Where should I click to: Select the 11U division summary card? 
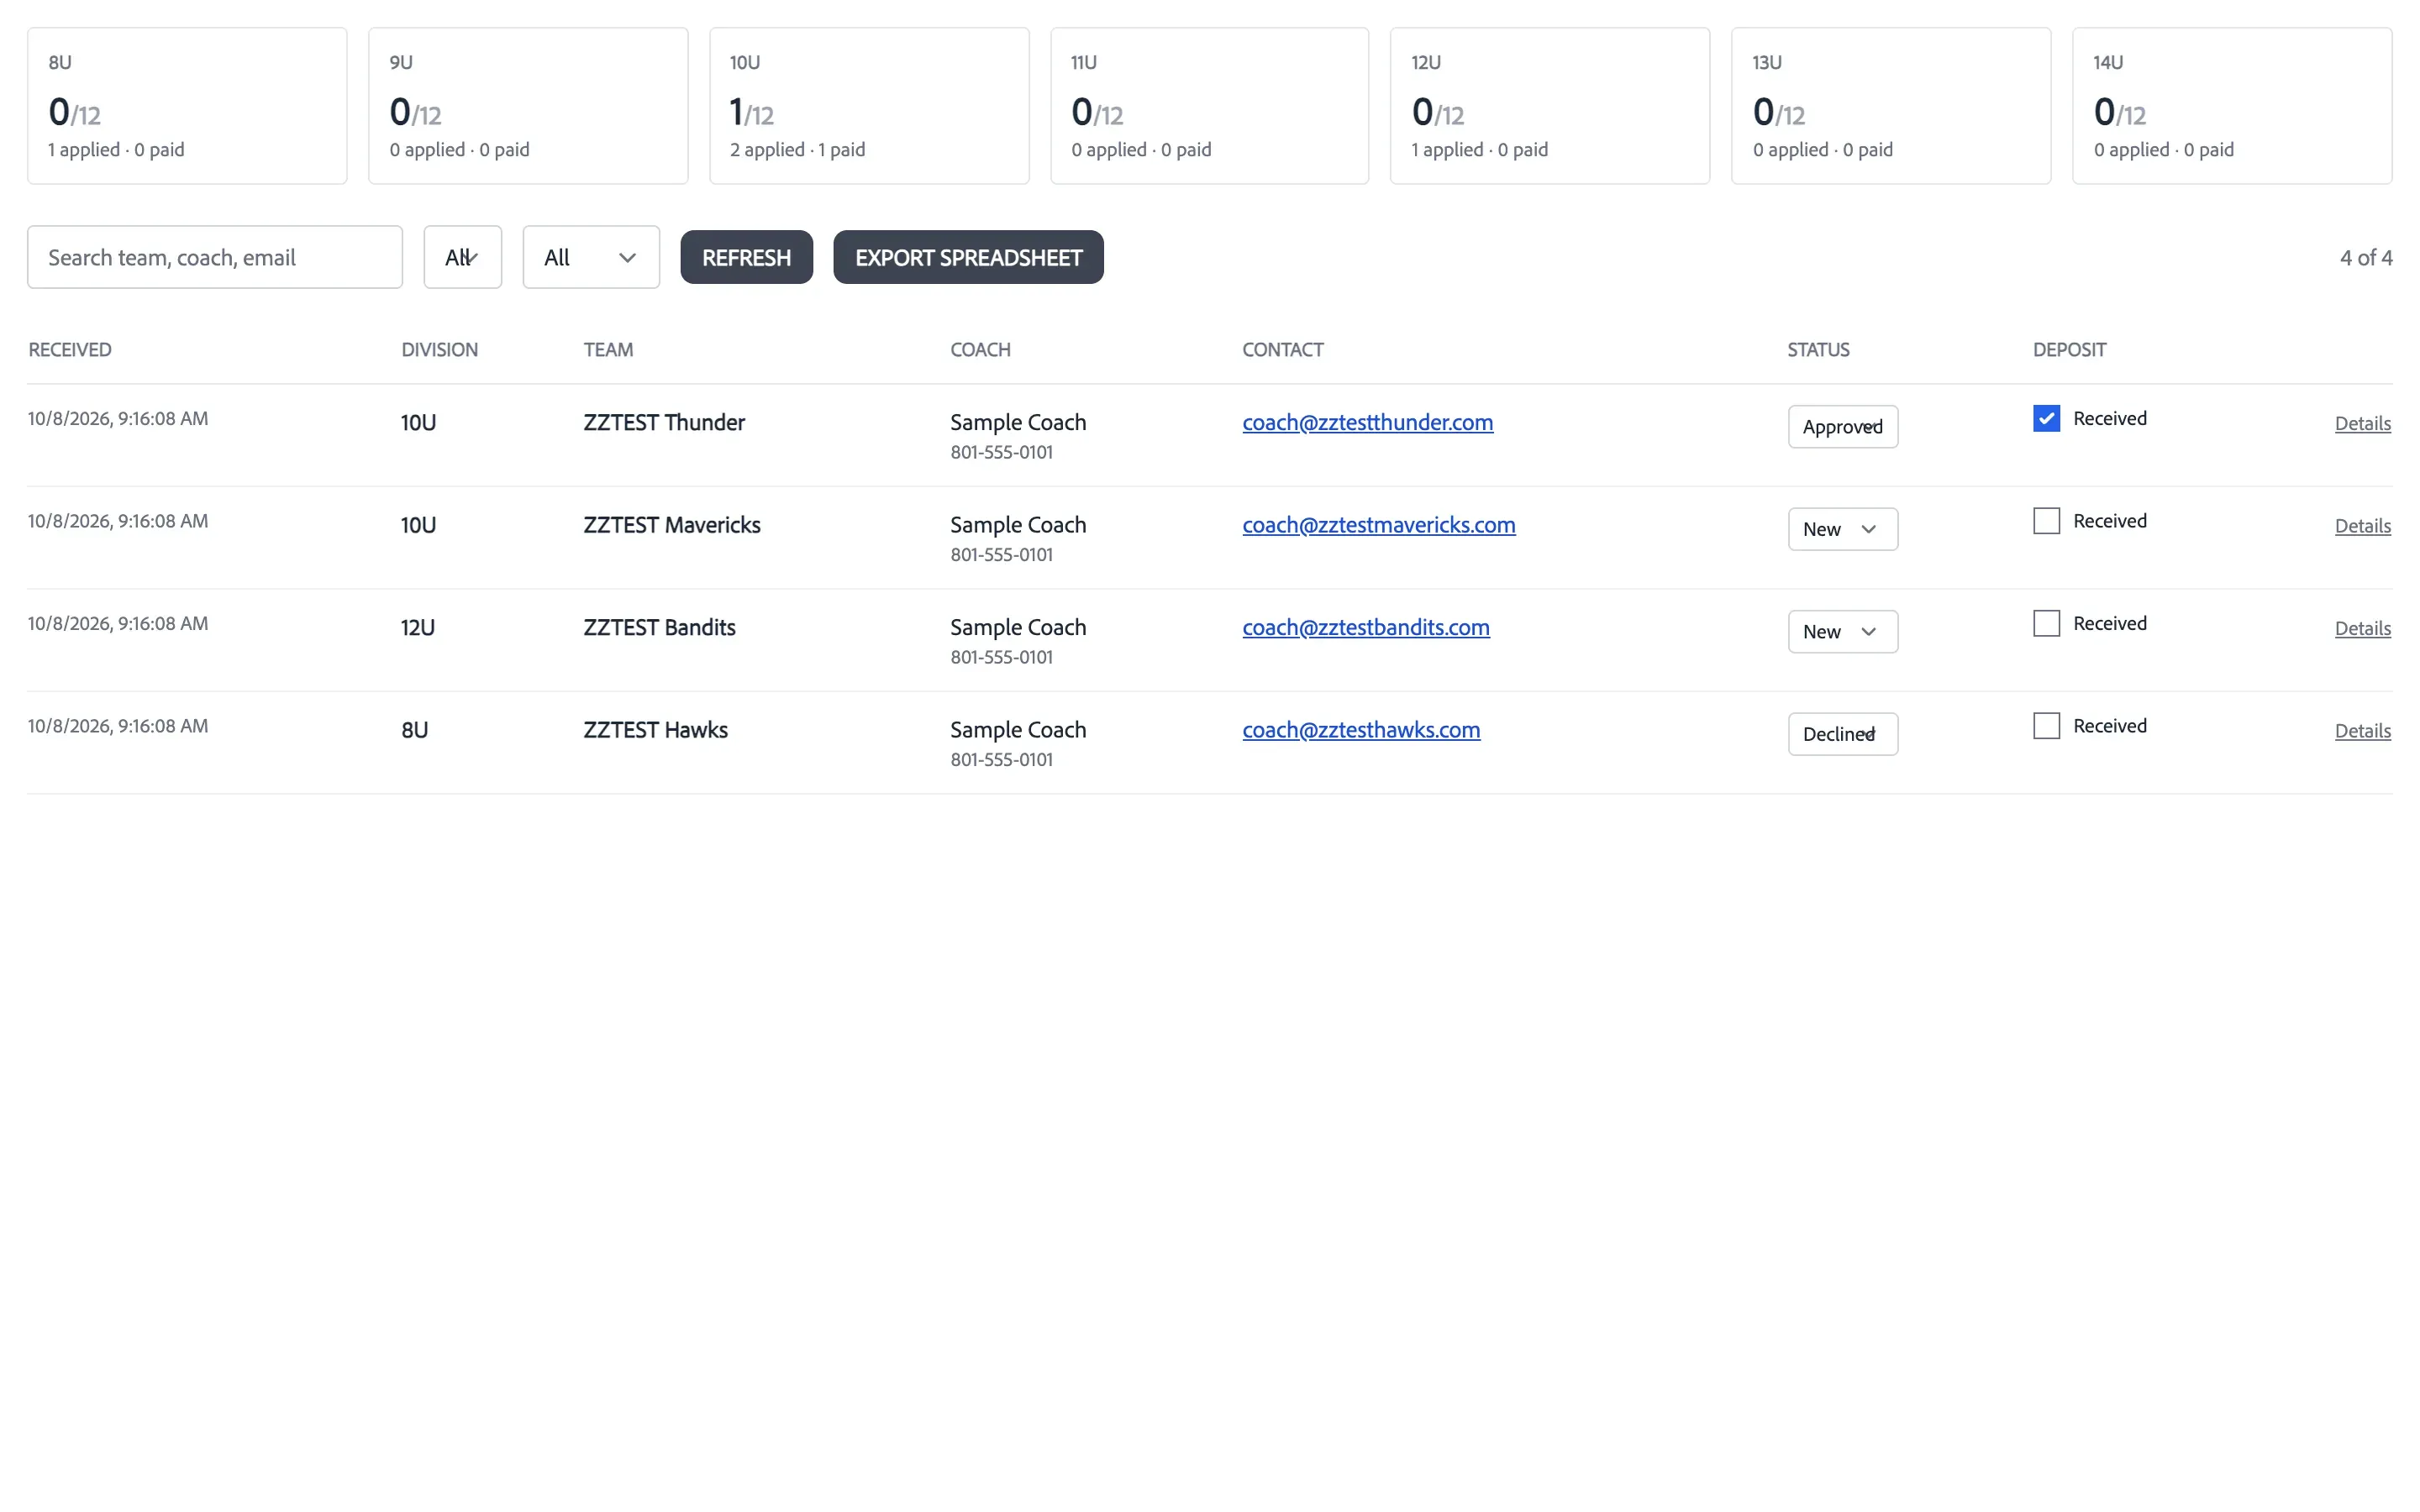pyautogui.click(x=1209, y=106)
